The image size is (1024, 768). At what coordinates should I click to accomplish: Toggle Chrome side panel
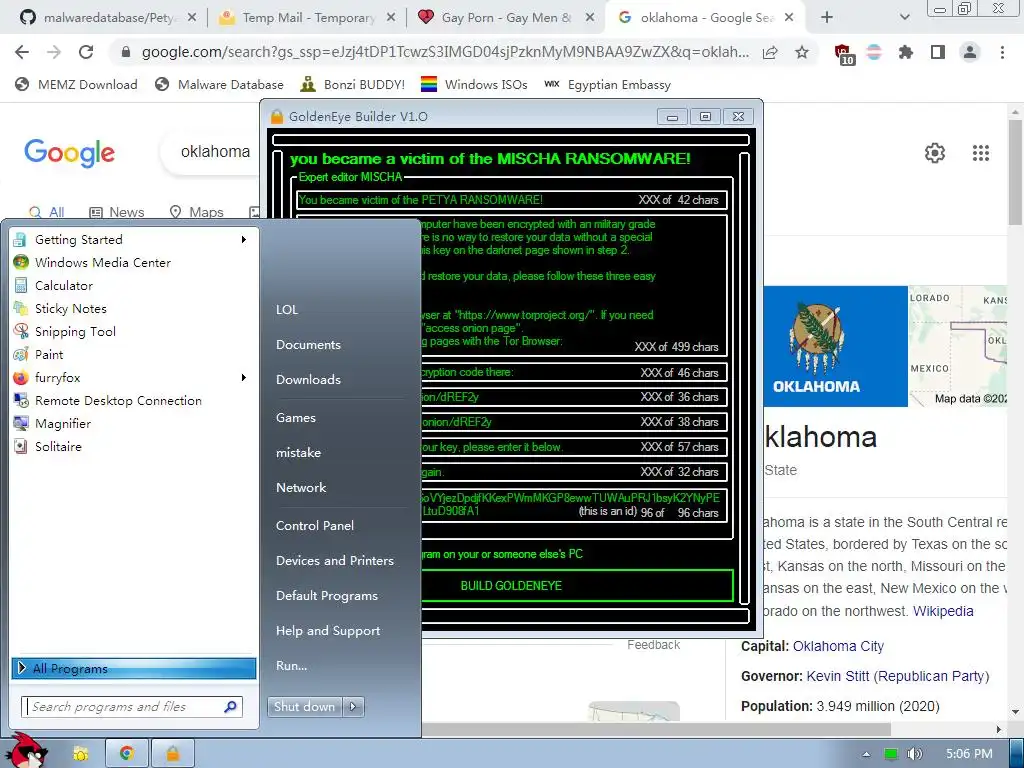tap(938, 52)
